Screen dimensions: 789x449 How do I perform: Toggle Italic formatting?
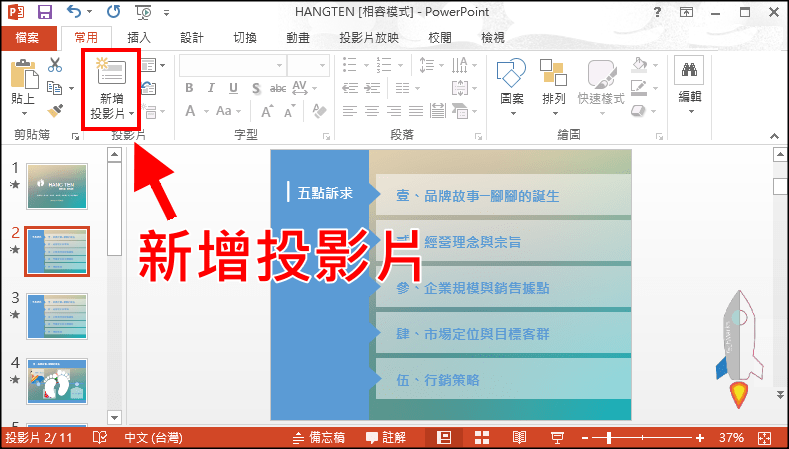(211, 88)
